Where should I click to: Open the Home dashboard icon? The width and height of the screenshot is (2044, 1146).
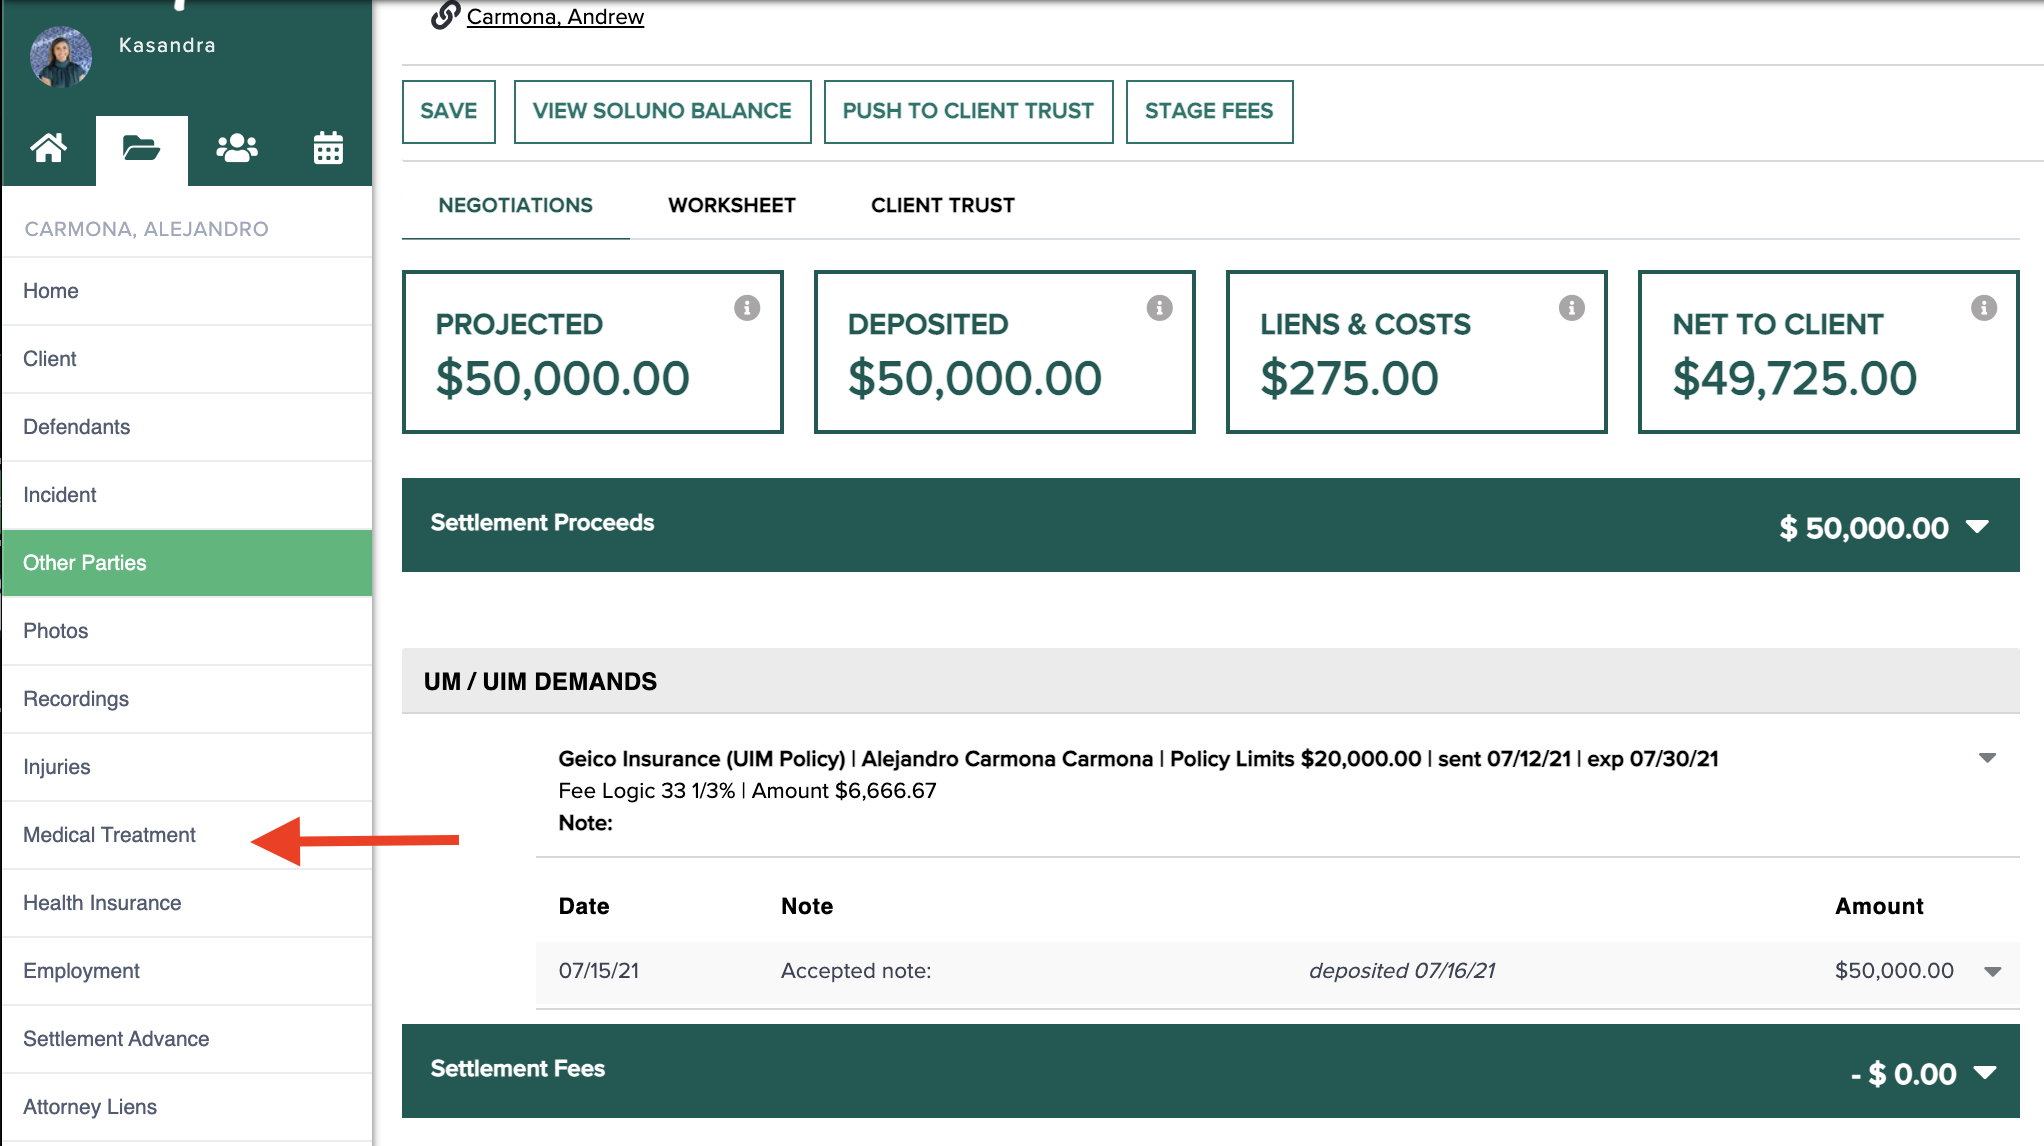[49, 148]
